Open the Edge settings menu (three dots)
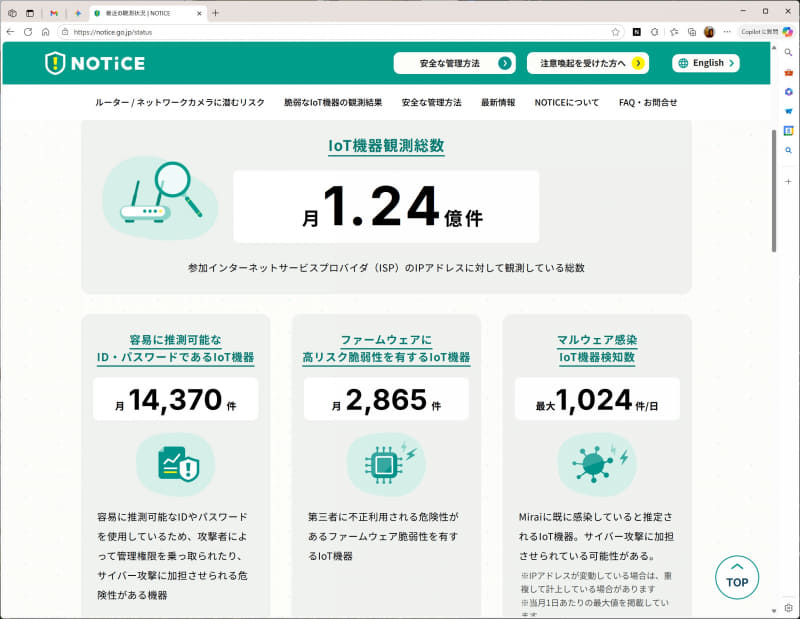This screenshot has height=619, width=800. click(726, 31)
